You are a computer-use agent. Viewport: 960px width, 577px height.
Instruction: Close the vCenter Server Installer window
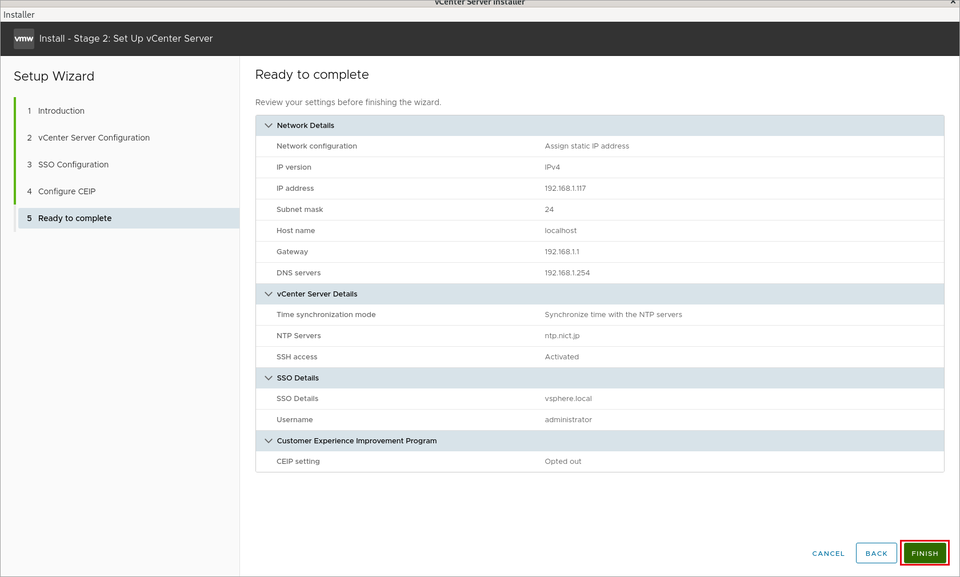(x=953, y=3)
